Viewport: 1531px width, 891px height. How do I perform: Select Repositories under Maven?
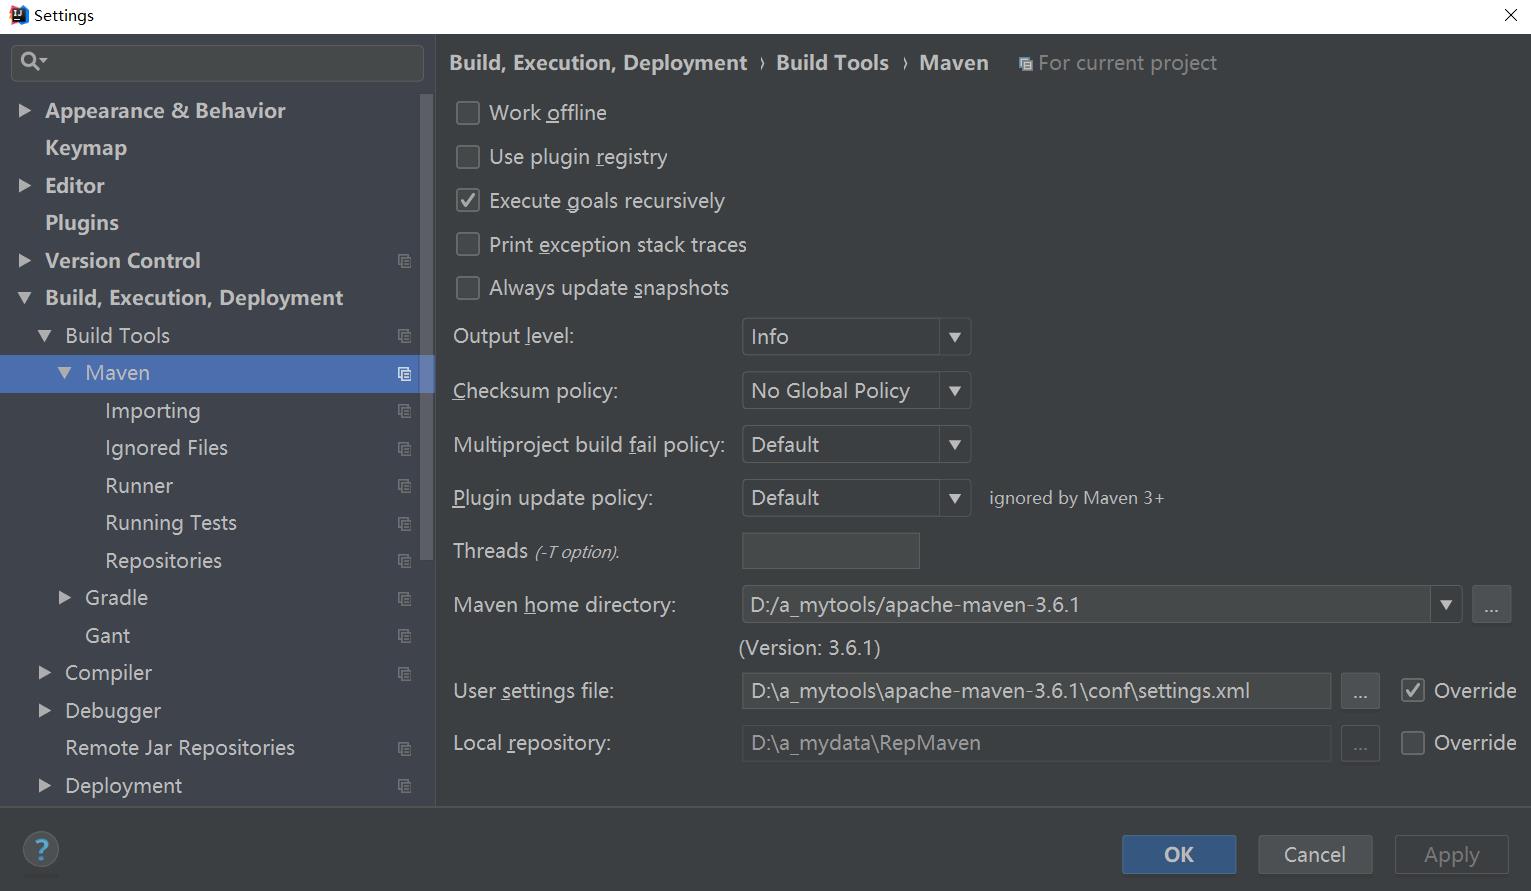click(x=163, y=561)
